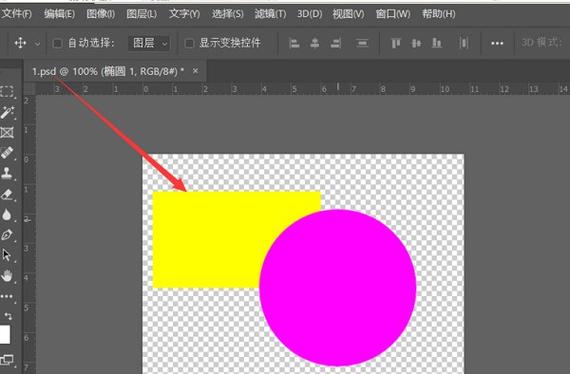The image size is (570, 374).
Task: Click the distribute vertically icon
Action: 463,43
